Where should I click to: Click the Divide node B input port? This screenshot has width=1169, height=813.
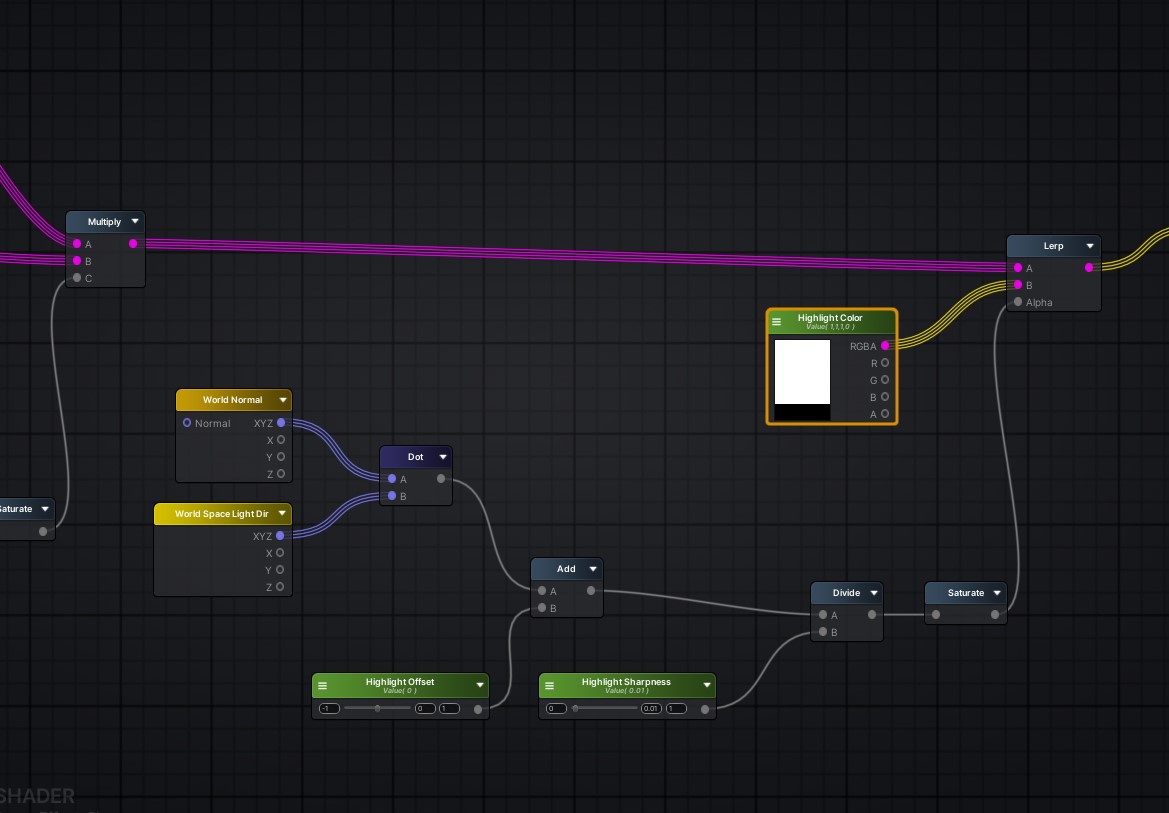click(823, 632)
